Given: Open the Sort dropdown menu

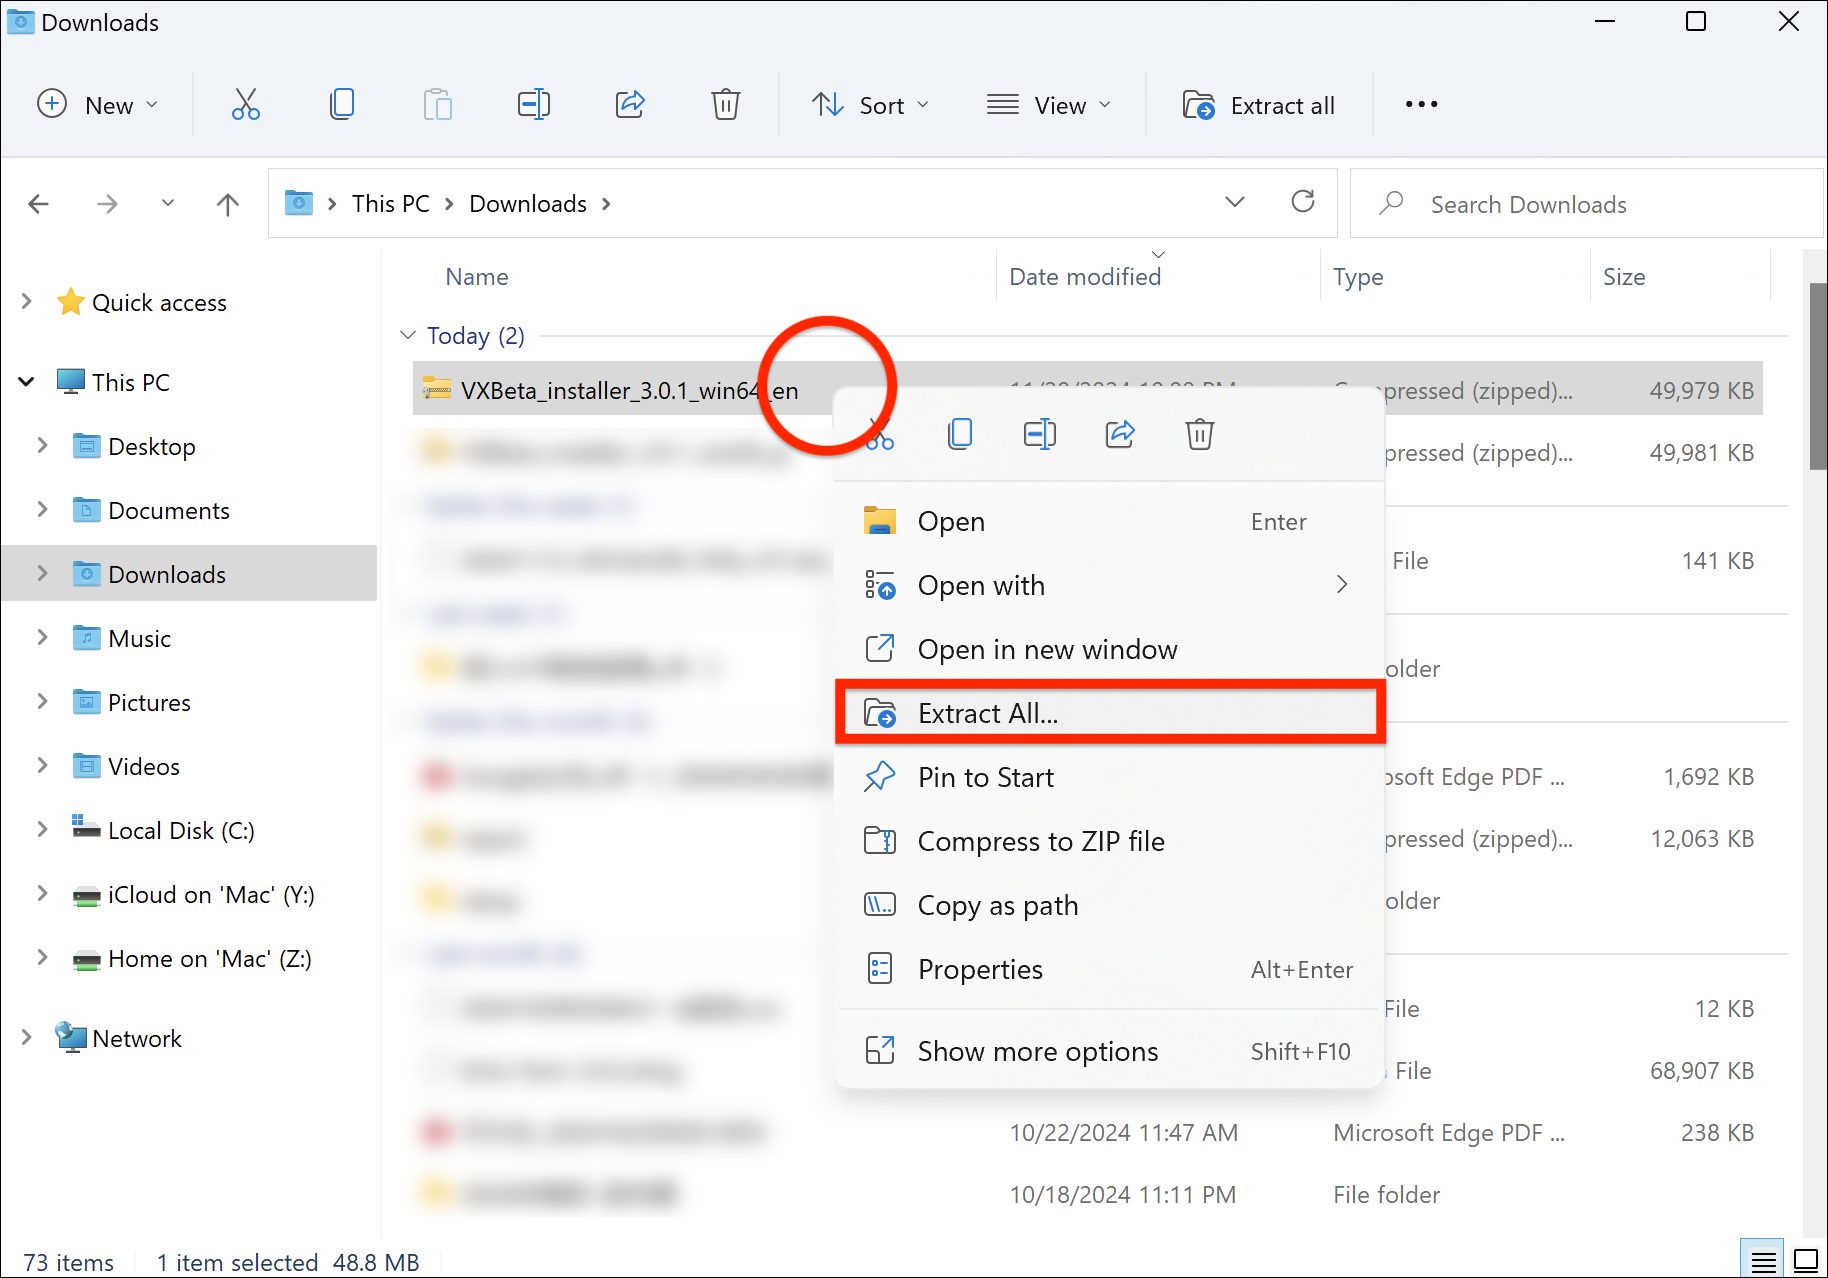Looking at the screenshot, I should click(x=870, y=105).
